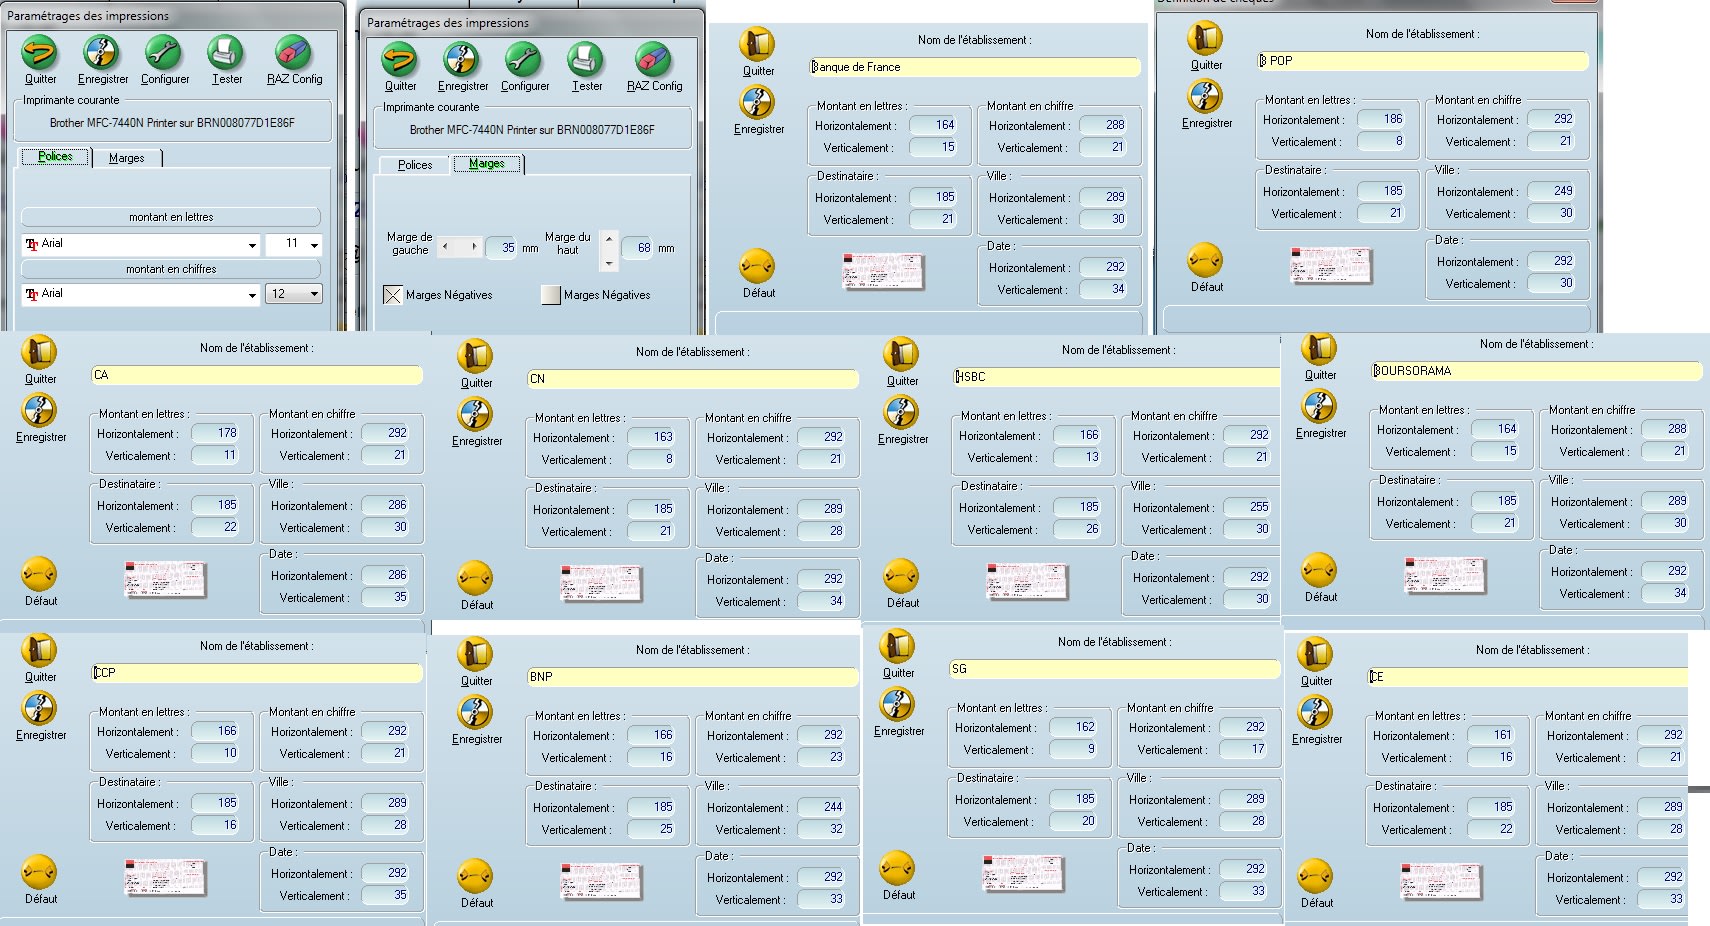Click Quitter arrow icon in the margins dialog

click(400, 60)
